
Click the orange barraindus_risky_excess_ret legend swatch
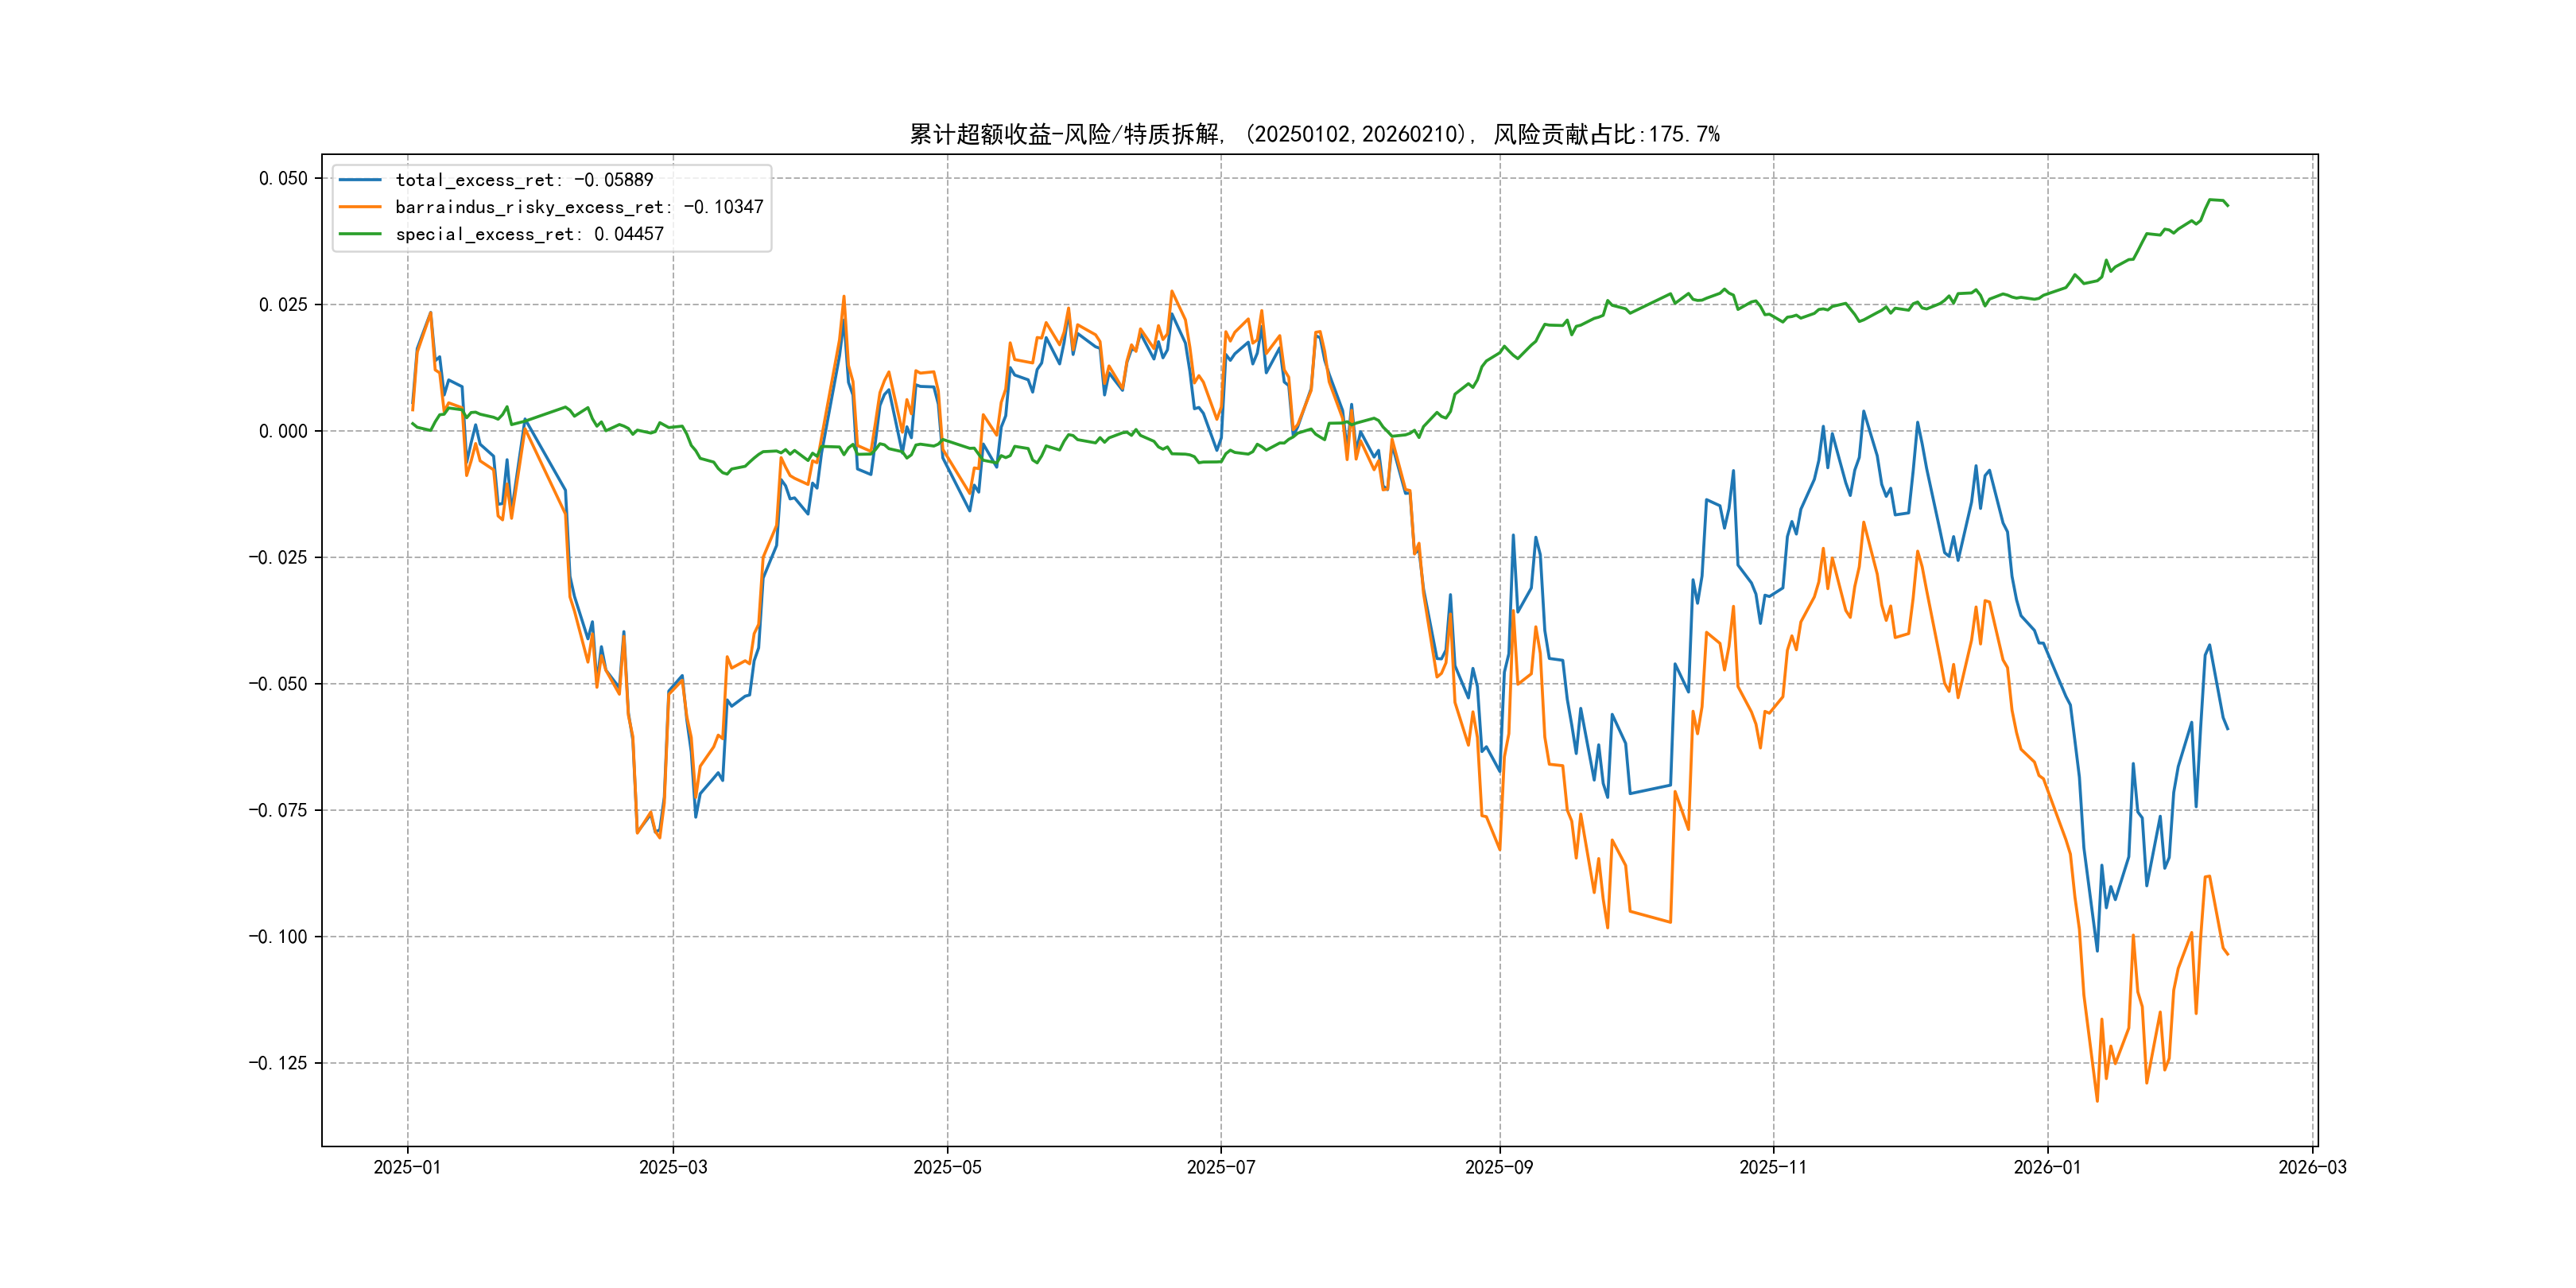pos(360,207)
